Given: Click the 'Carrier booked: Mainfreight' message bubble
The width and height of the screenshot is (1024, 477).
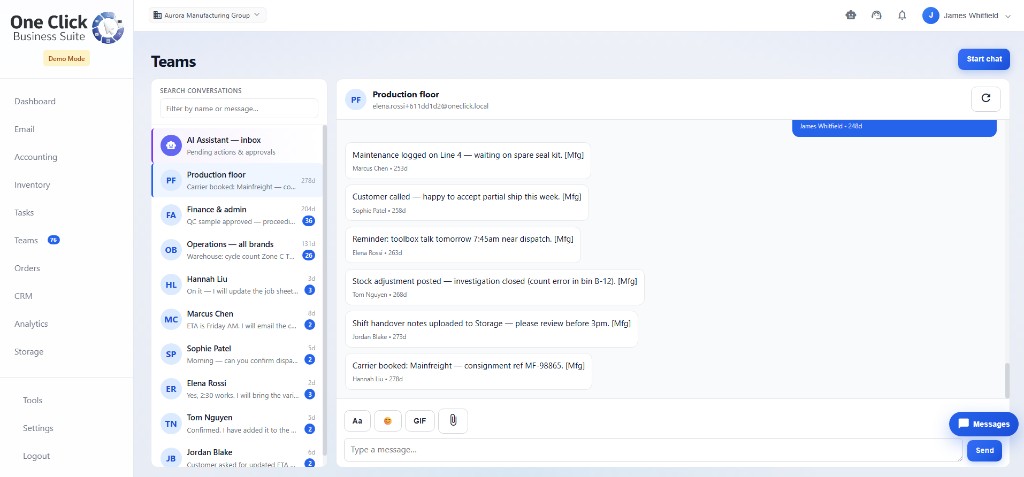Looking at the screenshot, I should [468, 371].
